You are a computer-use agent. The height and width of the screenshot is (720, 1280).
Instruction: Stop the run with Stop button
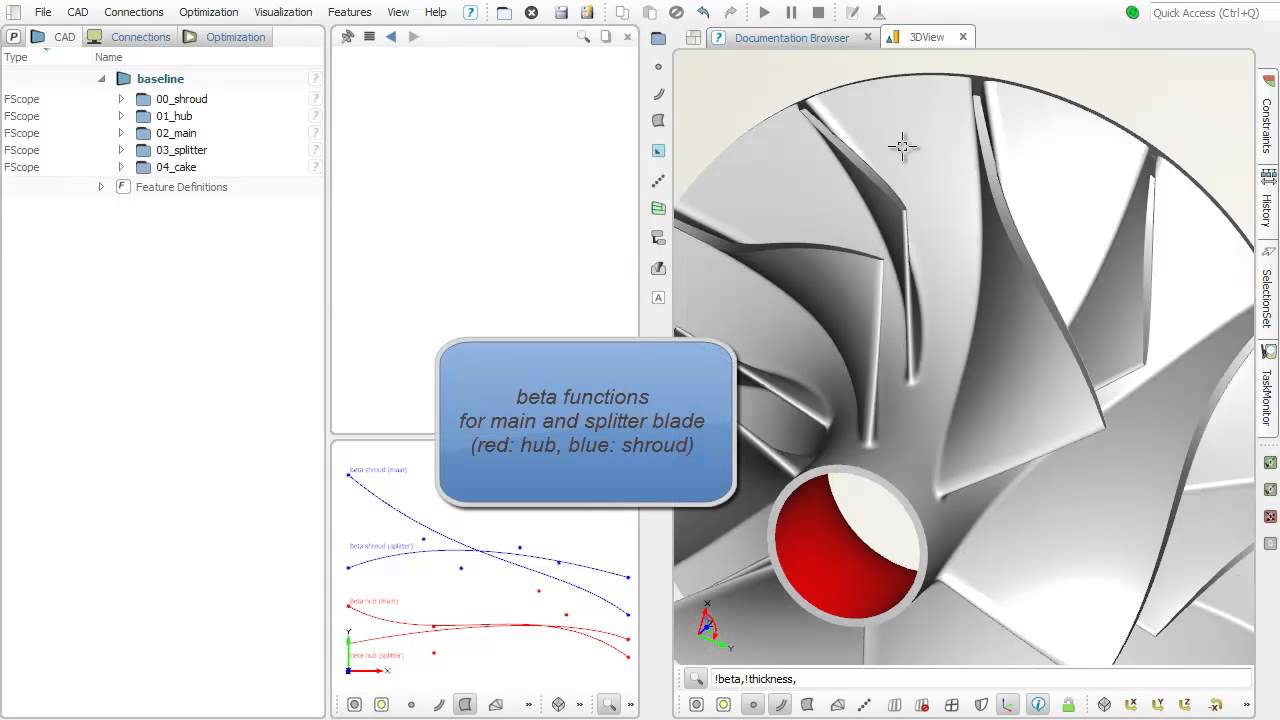pos(818,12)
